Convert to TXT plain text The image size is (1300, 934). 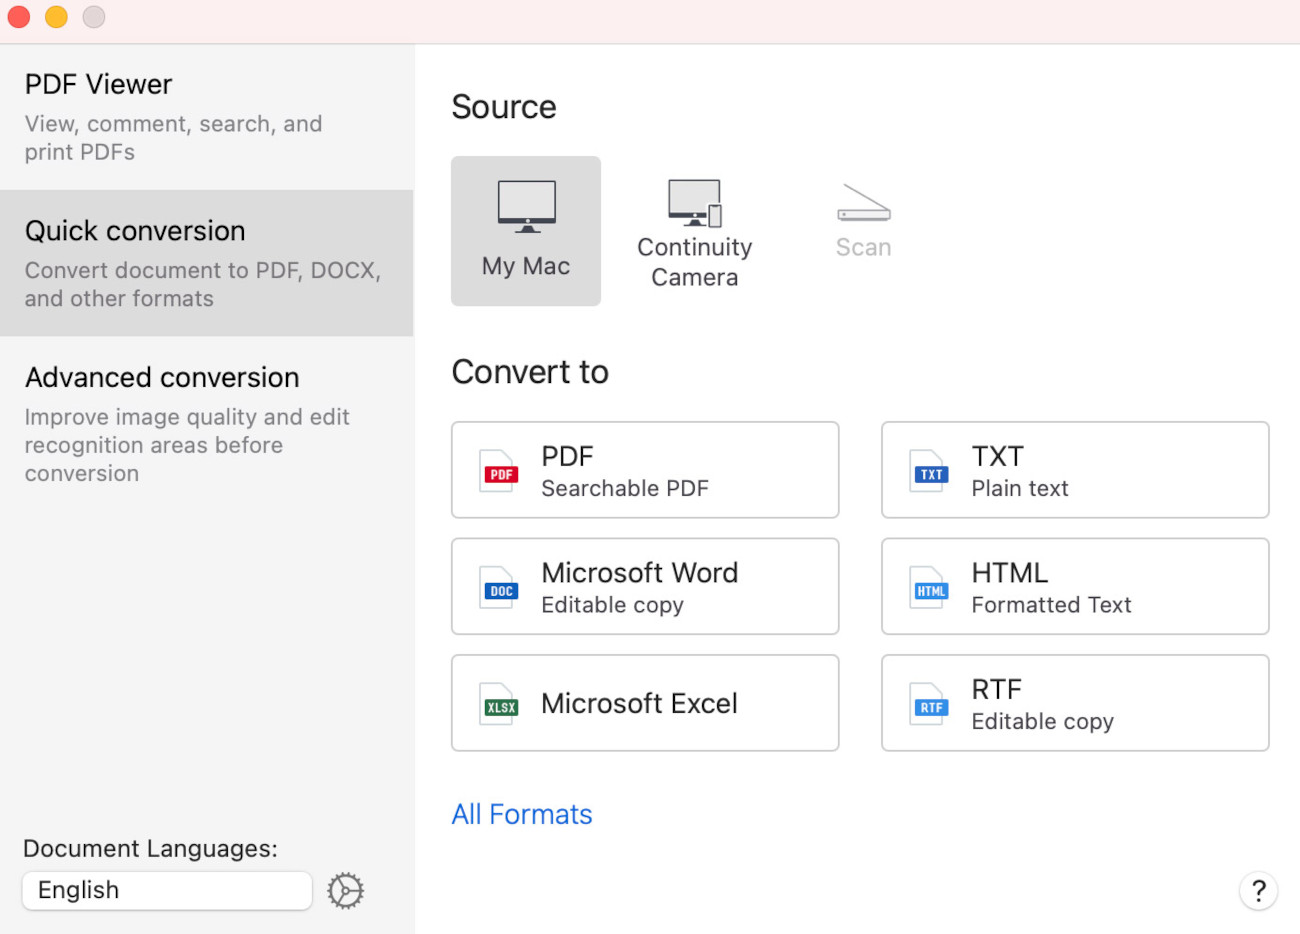(1075, 470)
